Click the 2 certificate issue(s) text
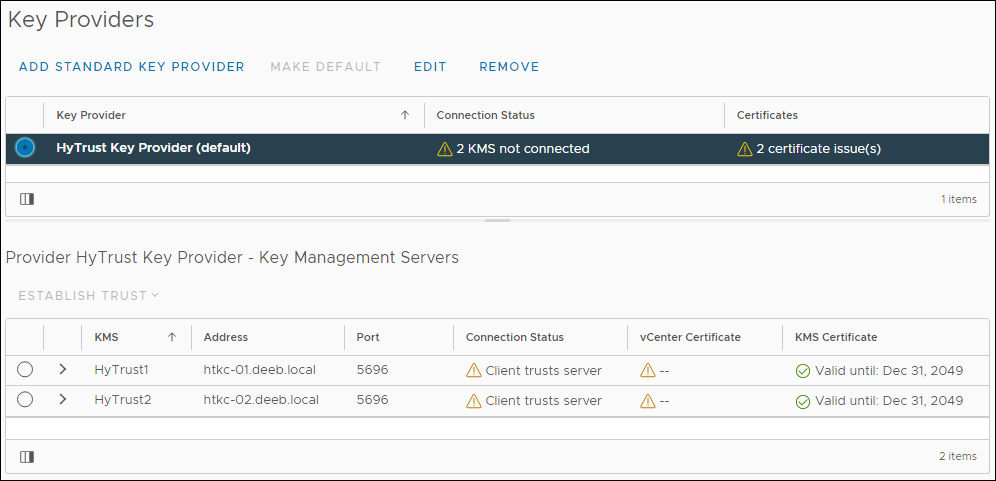The image size is (996, 481). (x=819, y=149)
